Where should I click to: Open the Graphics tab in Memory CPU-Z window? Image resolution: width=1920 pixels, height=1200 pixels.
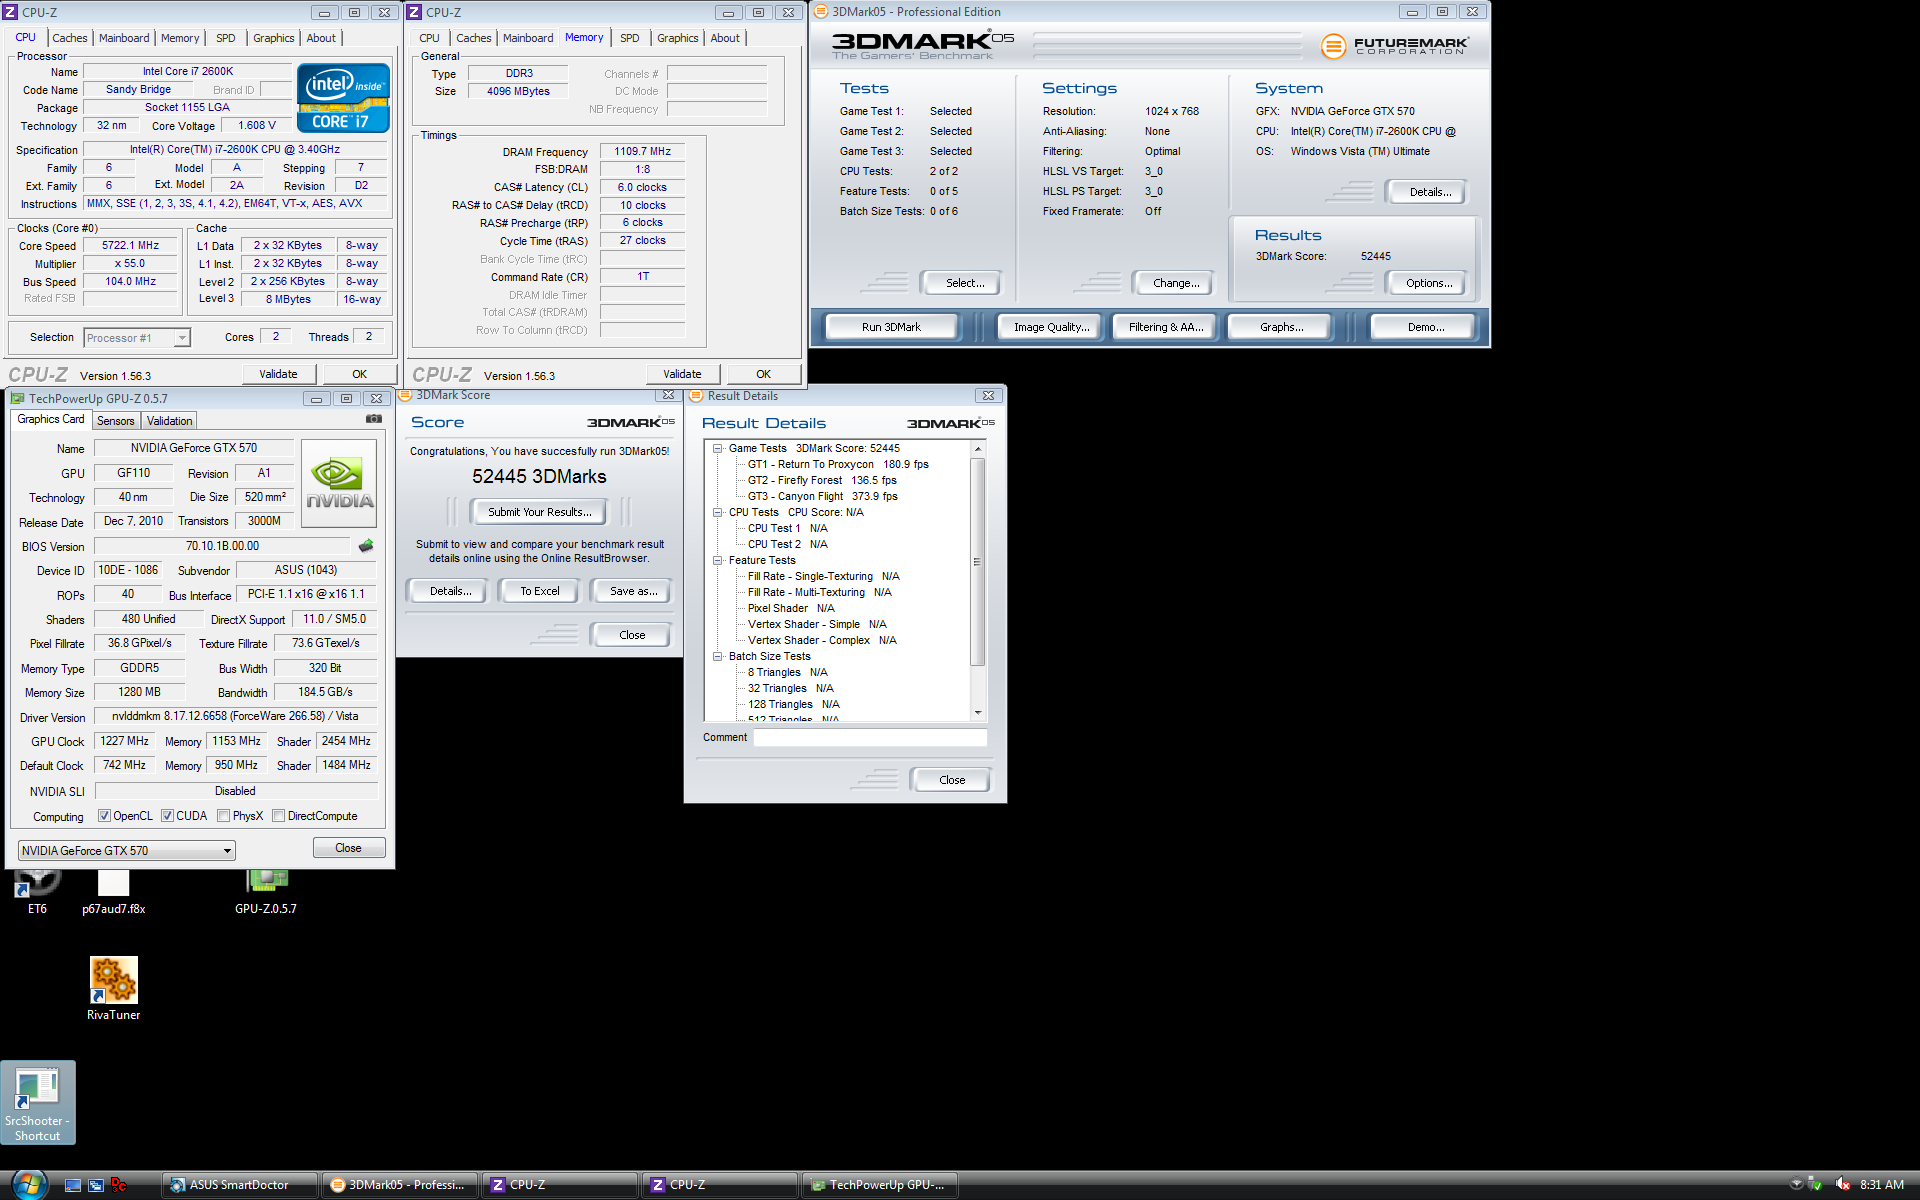coord(678,38)
